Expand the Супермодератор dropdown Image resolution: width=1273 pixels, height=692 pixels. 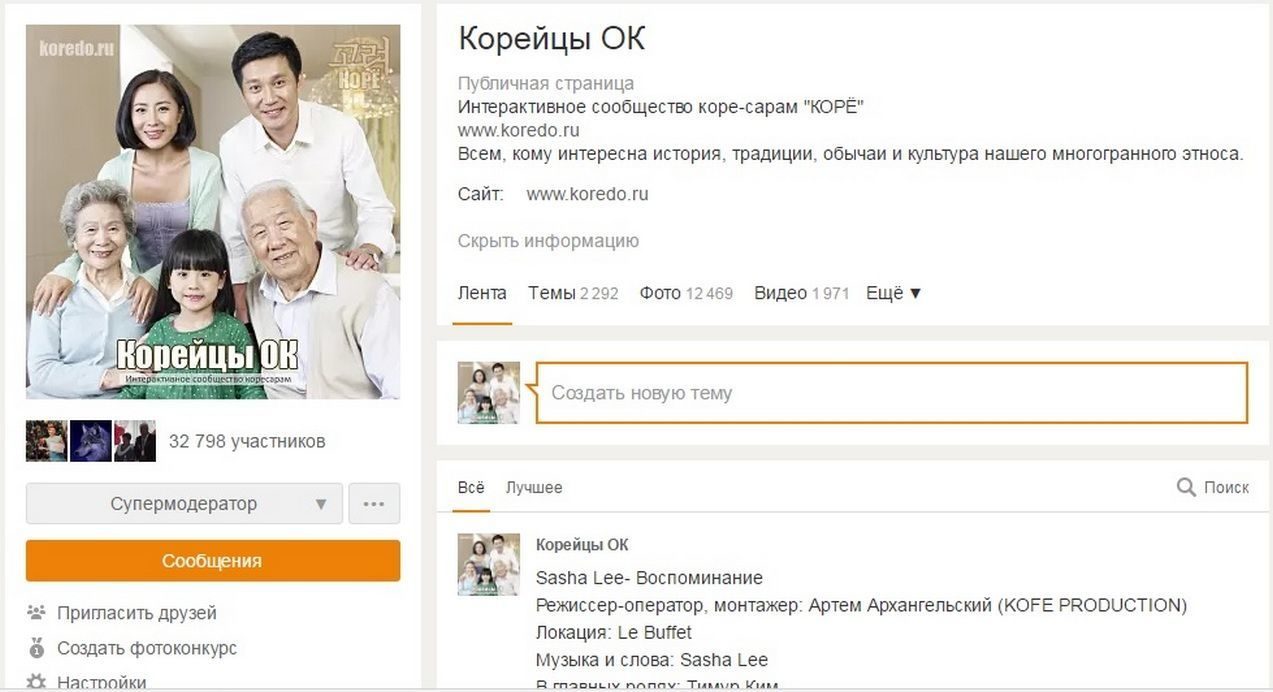[184, 504]
